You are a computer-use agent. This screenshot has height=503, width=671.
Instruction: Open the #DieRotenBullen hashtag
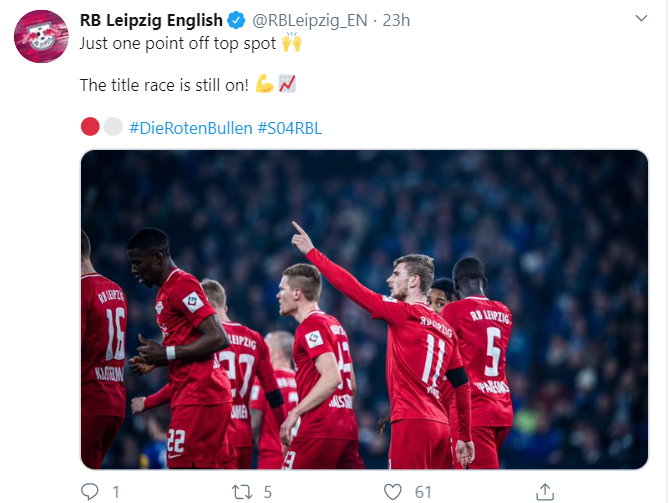tap(191, 128)
